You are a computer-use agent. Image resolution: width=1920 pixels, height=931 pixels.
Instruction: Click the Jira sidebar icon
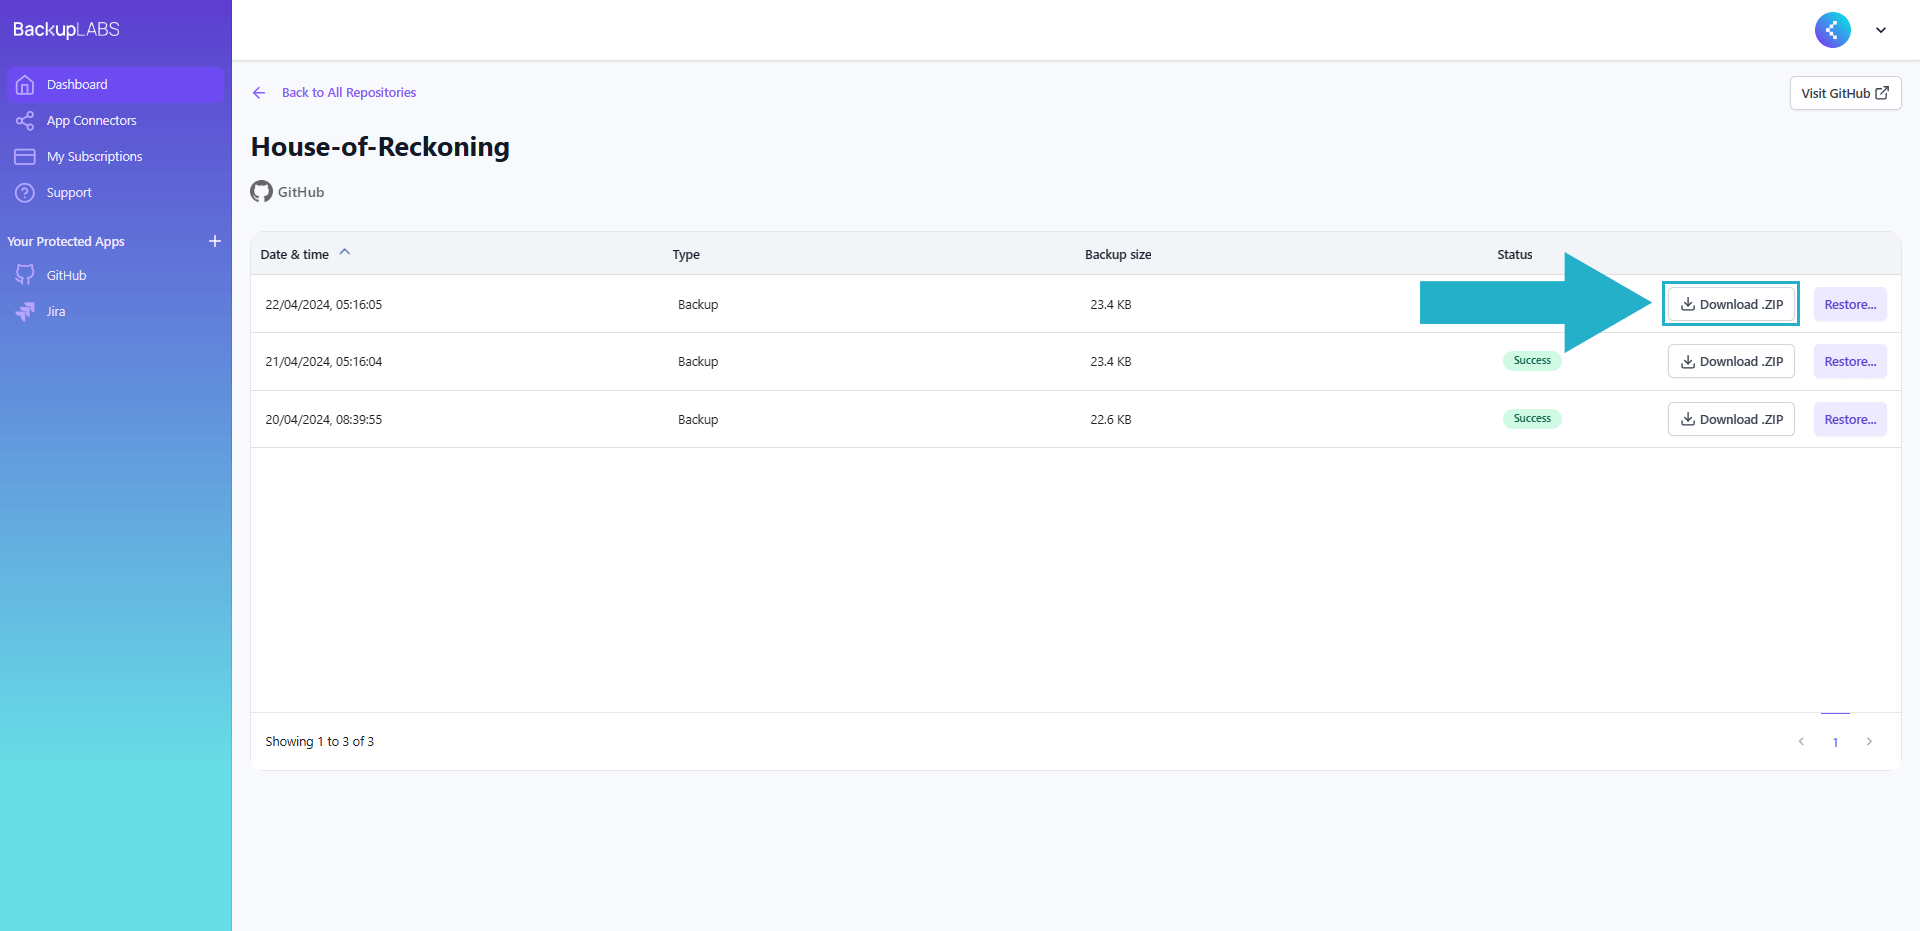[x=25, y=312]
